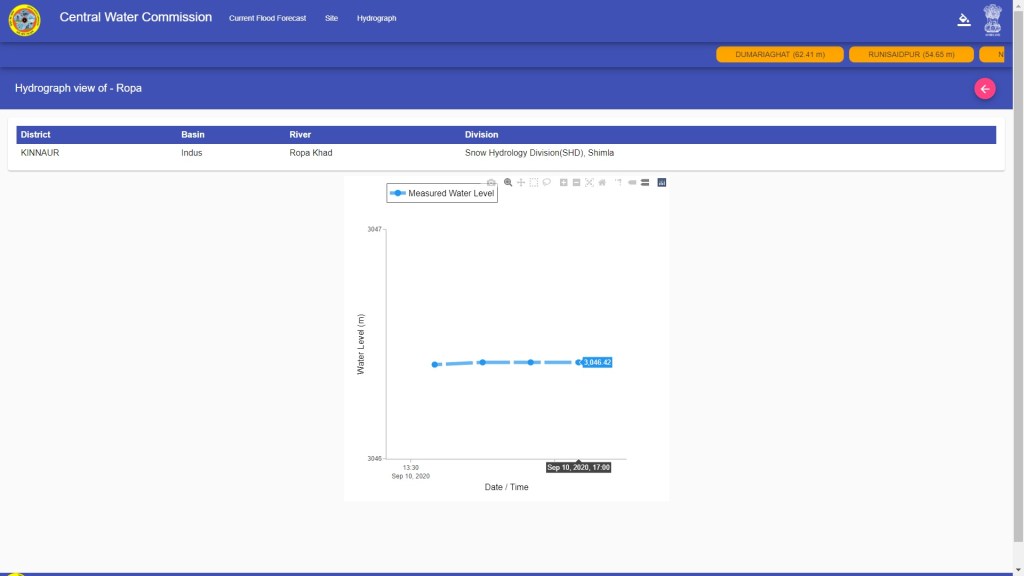This screenshot has height=576, width=1024.
Task: Open the Plotly logo link icon
Action: 662,182
